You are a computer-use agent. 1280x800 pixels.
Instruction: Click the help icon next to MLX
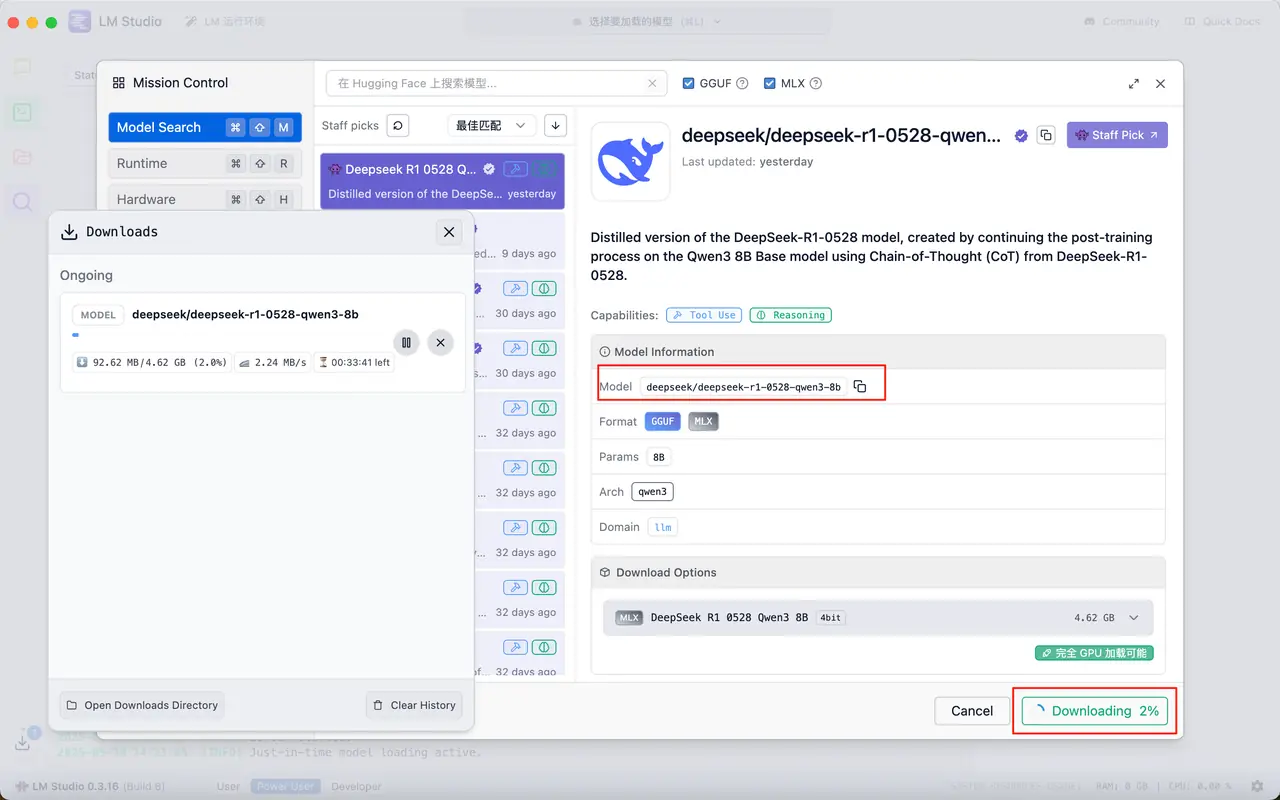[815, 84]
